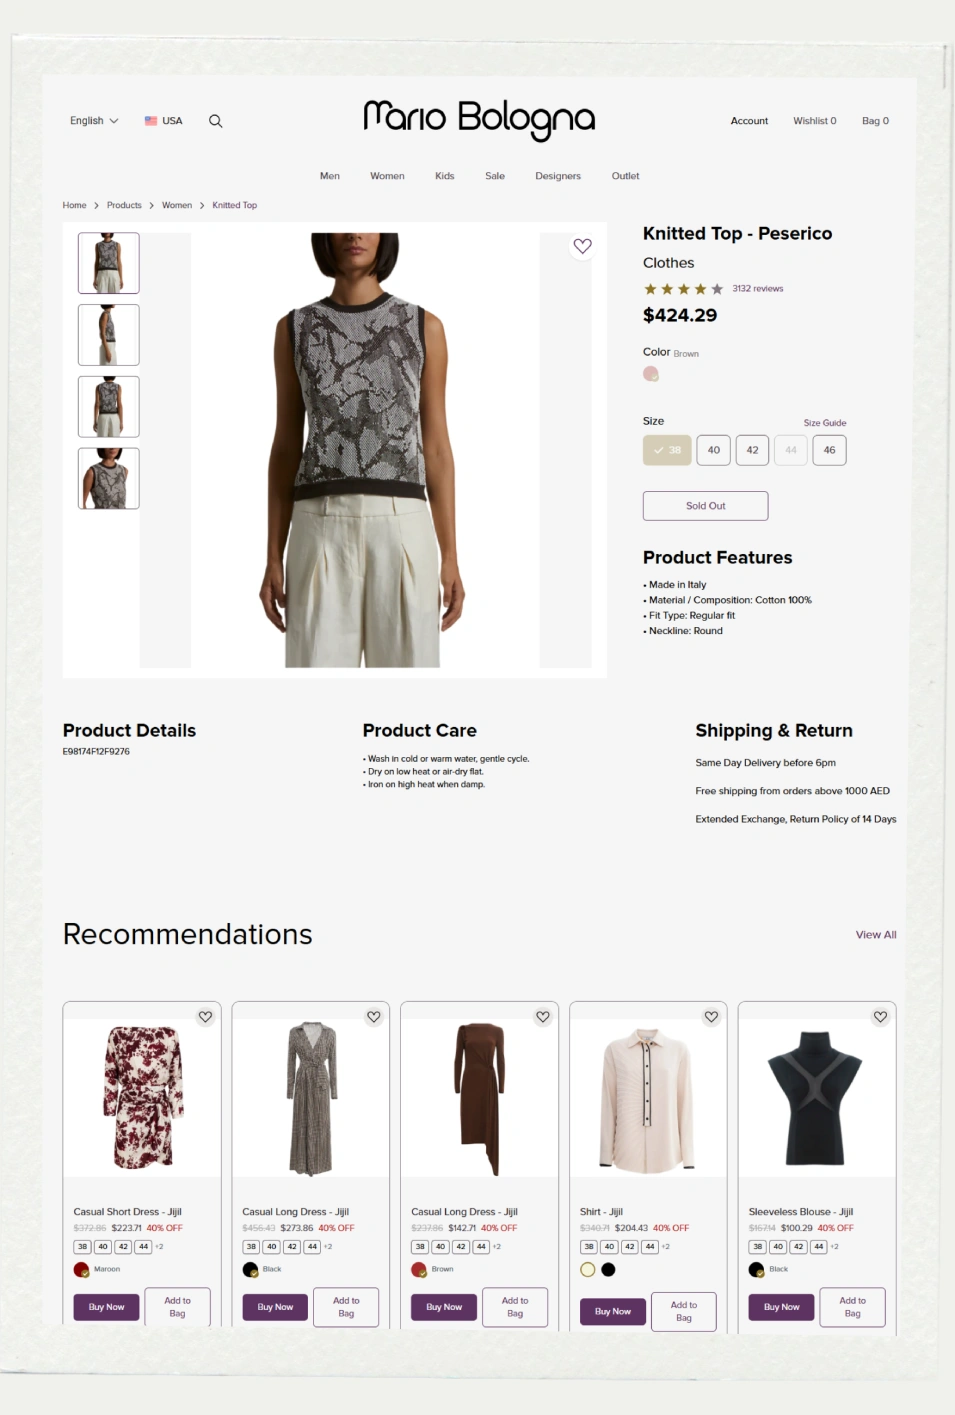Viewport: 955px width, 1415px height.
Task: Pick the Brown color swatch
Action: (x=651, y=374)
